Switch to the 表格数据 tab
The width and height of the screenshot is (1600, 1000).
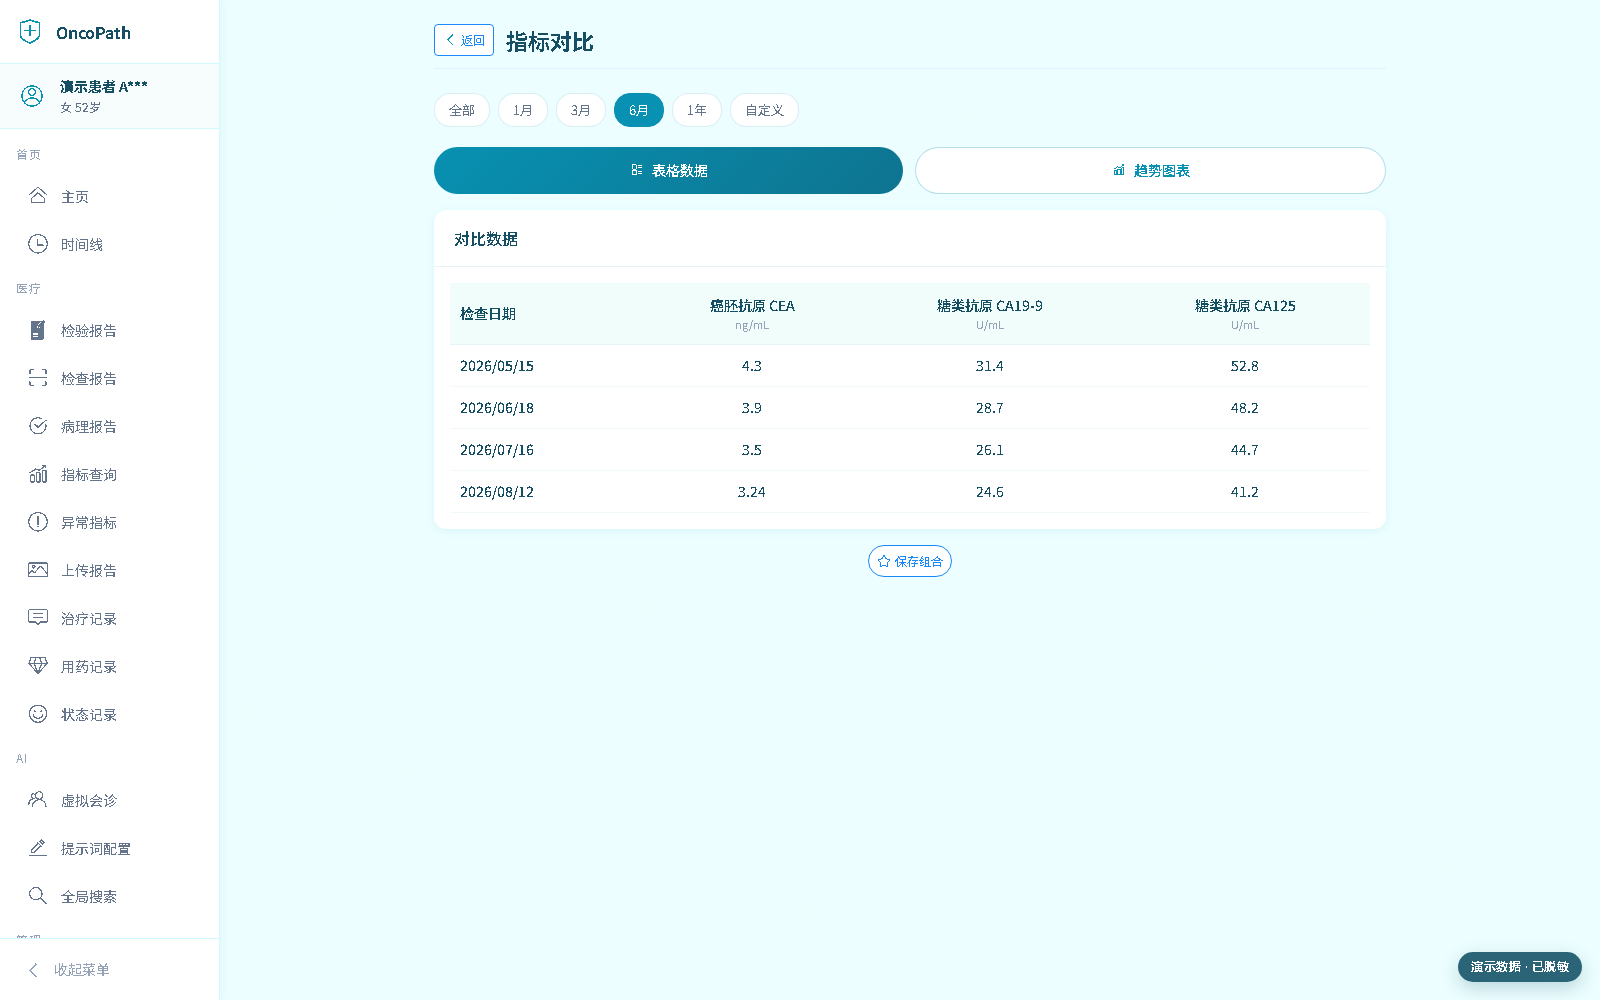668,170
